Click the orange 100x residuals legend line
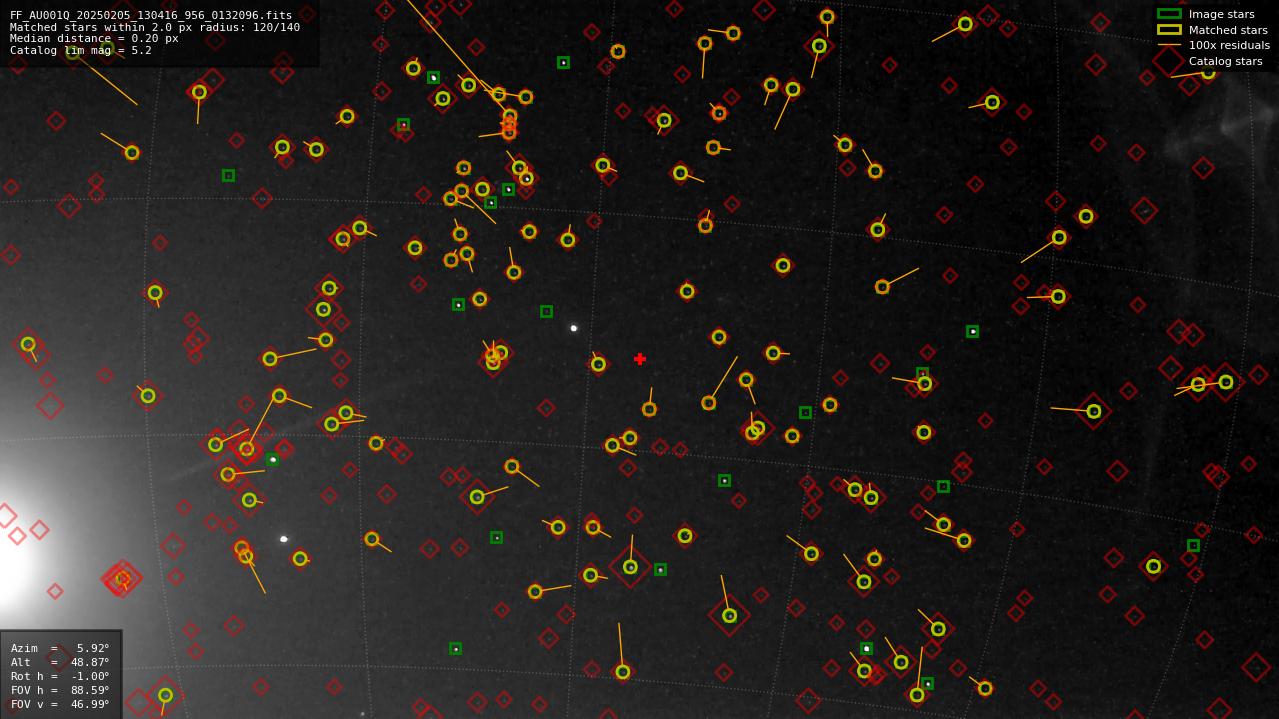 (1169, 45)
